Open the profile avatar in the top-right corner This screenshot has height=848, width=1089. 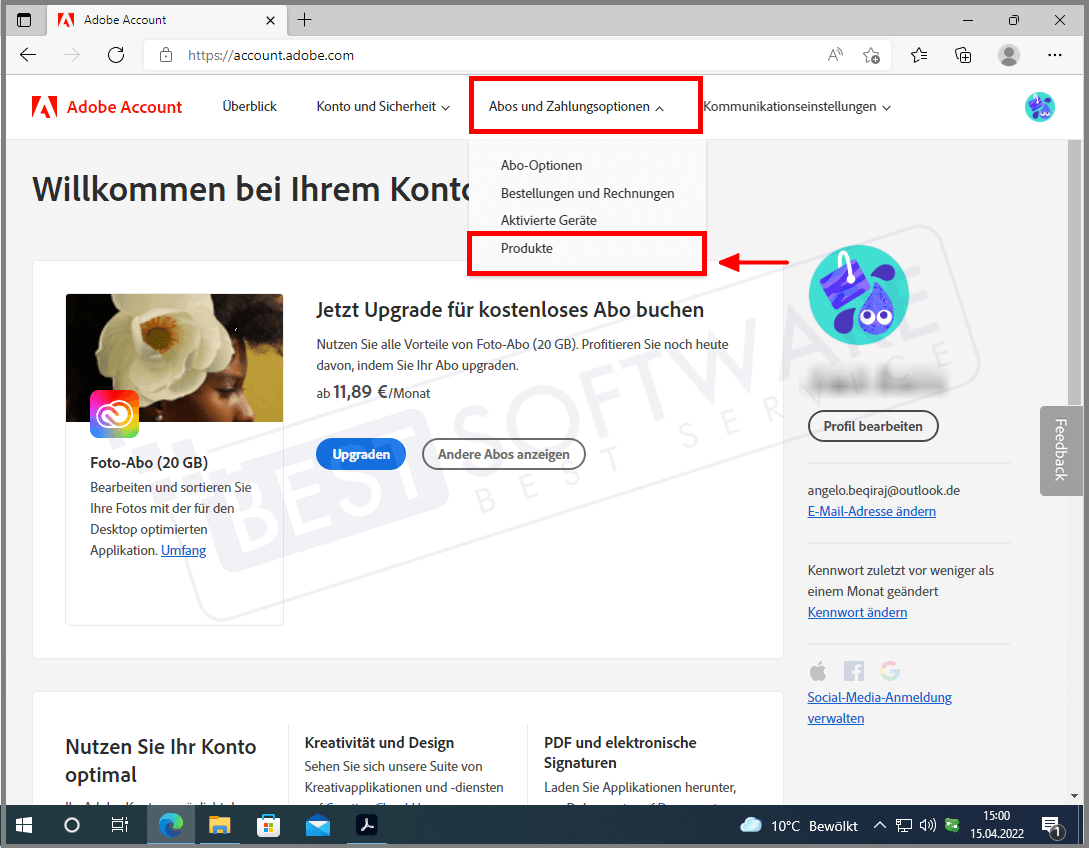click(x=1040, y=106)
